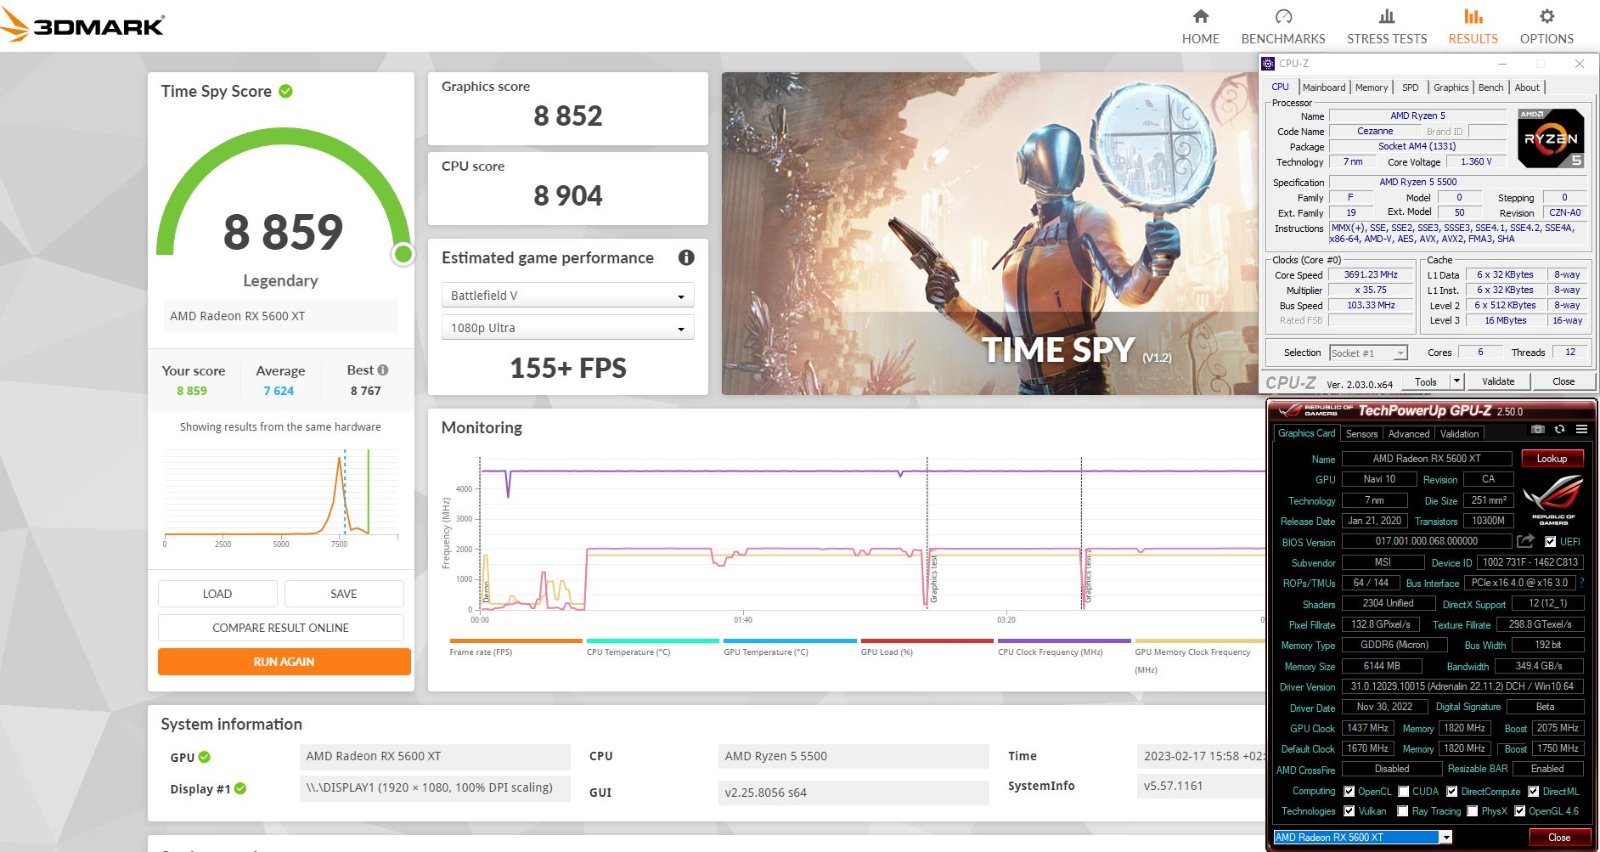1600x852 pixels.
Task: Switch to the Validation tab in GPU-Z
Action: [x=1459, y=434]
